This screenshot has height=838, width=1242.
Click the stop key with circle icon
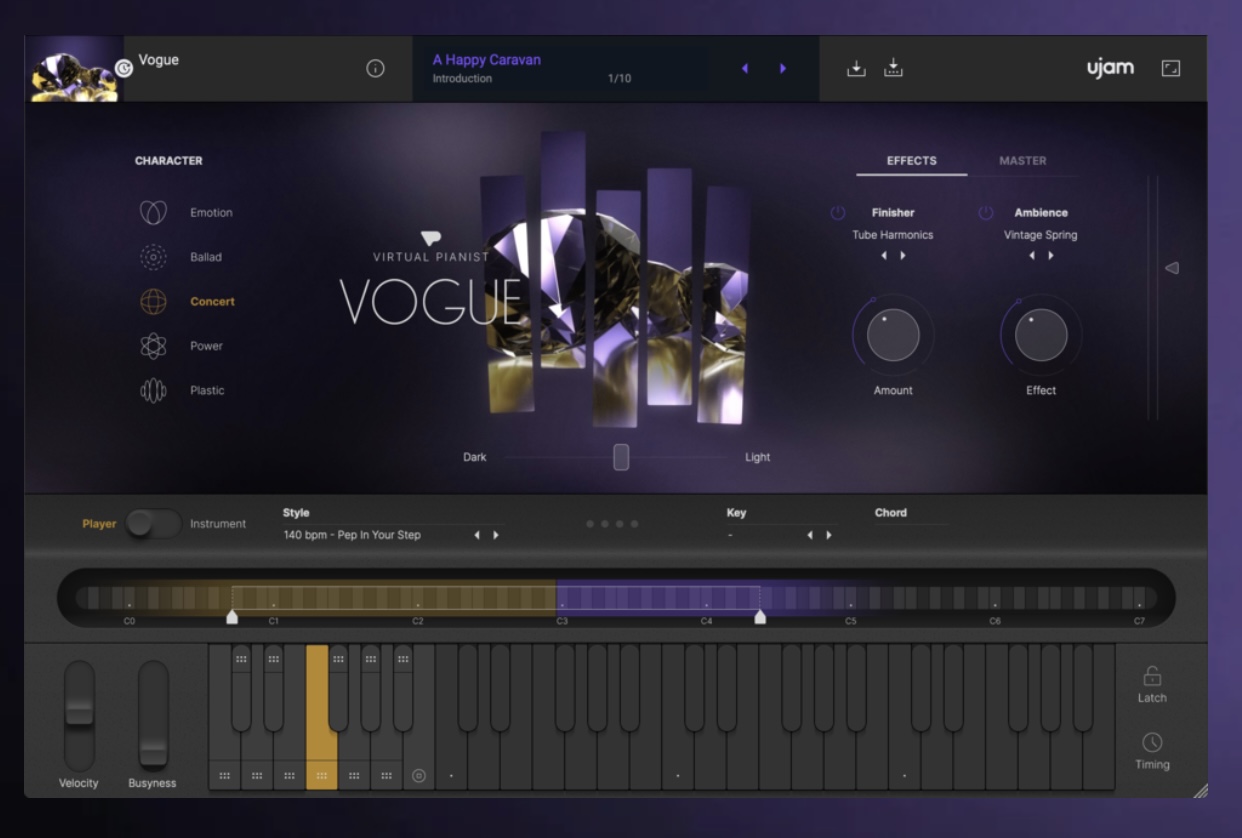[x=419, y=775]
